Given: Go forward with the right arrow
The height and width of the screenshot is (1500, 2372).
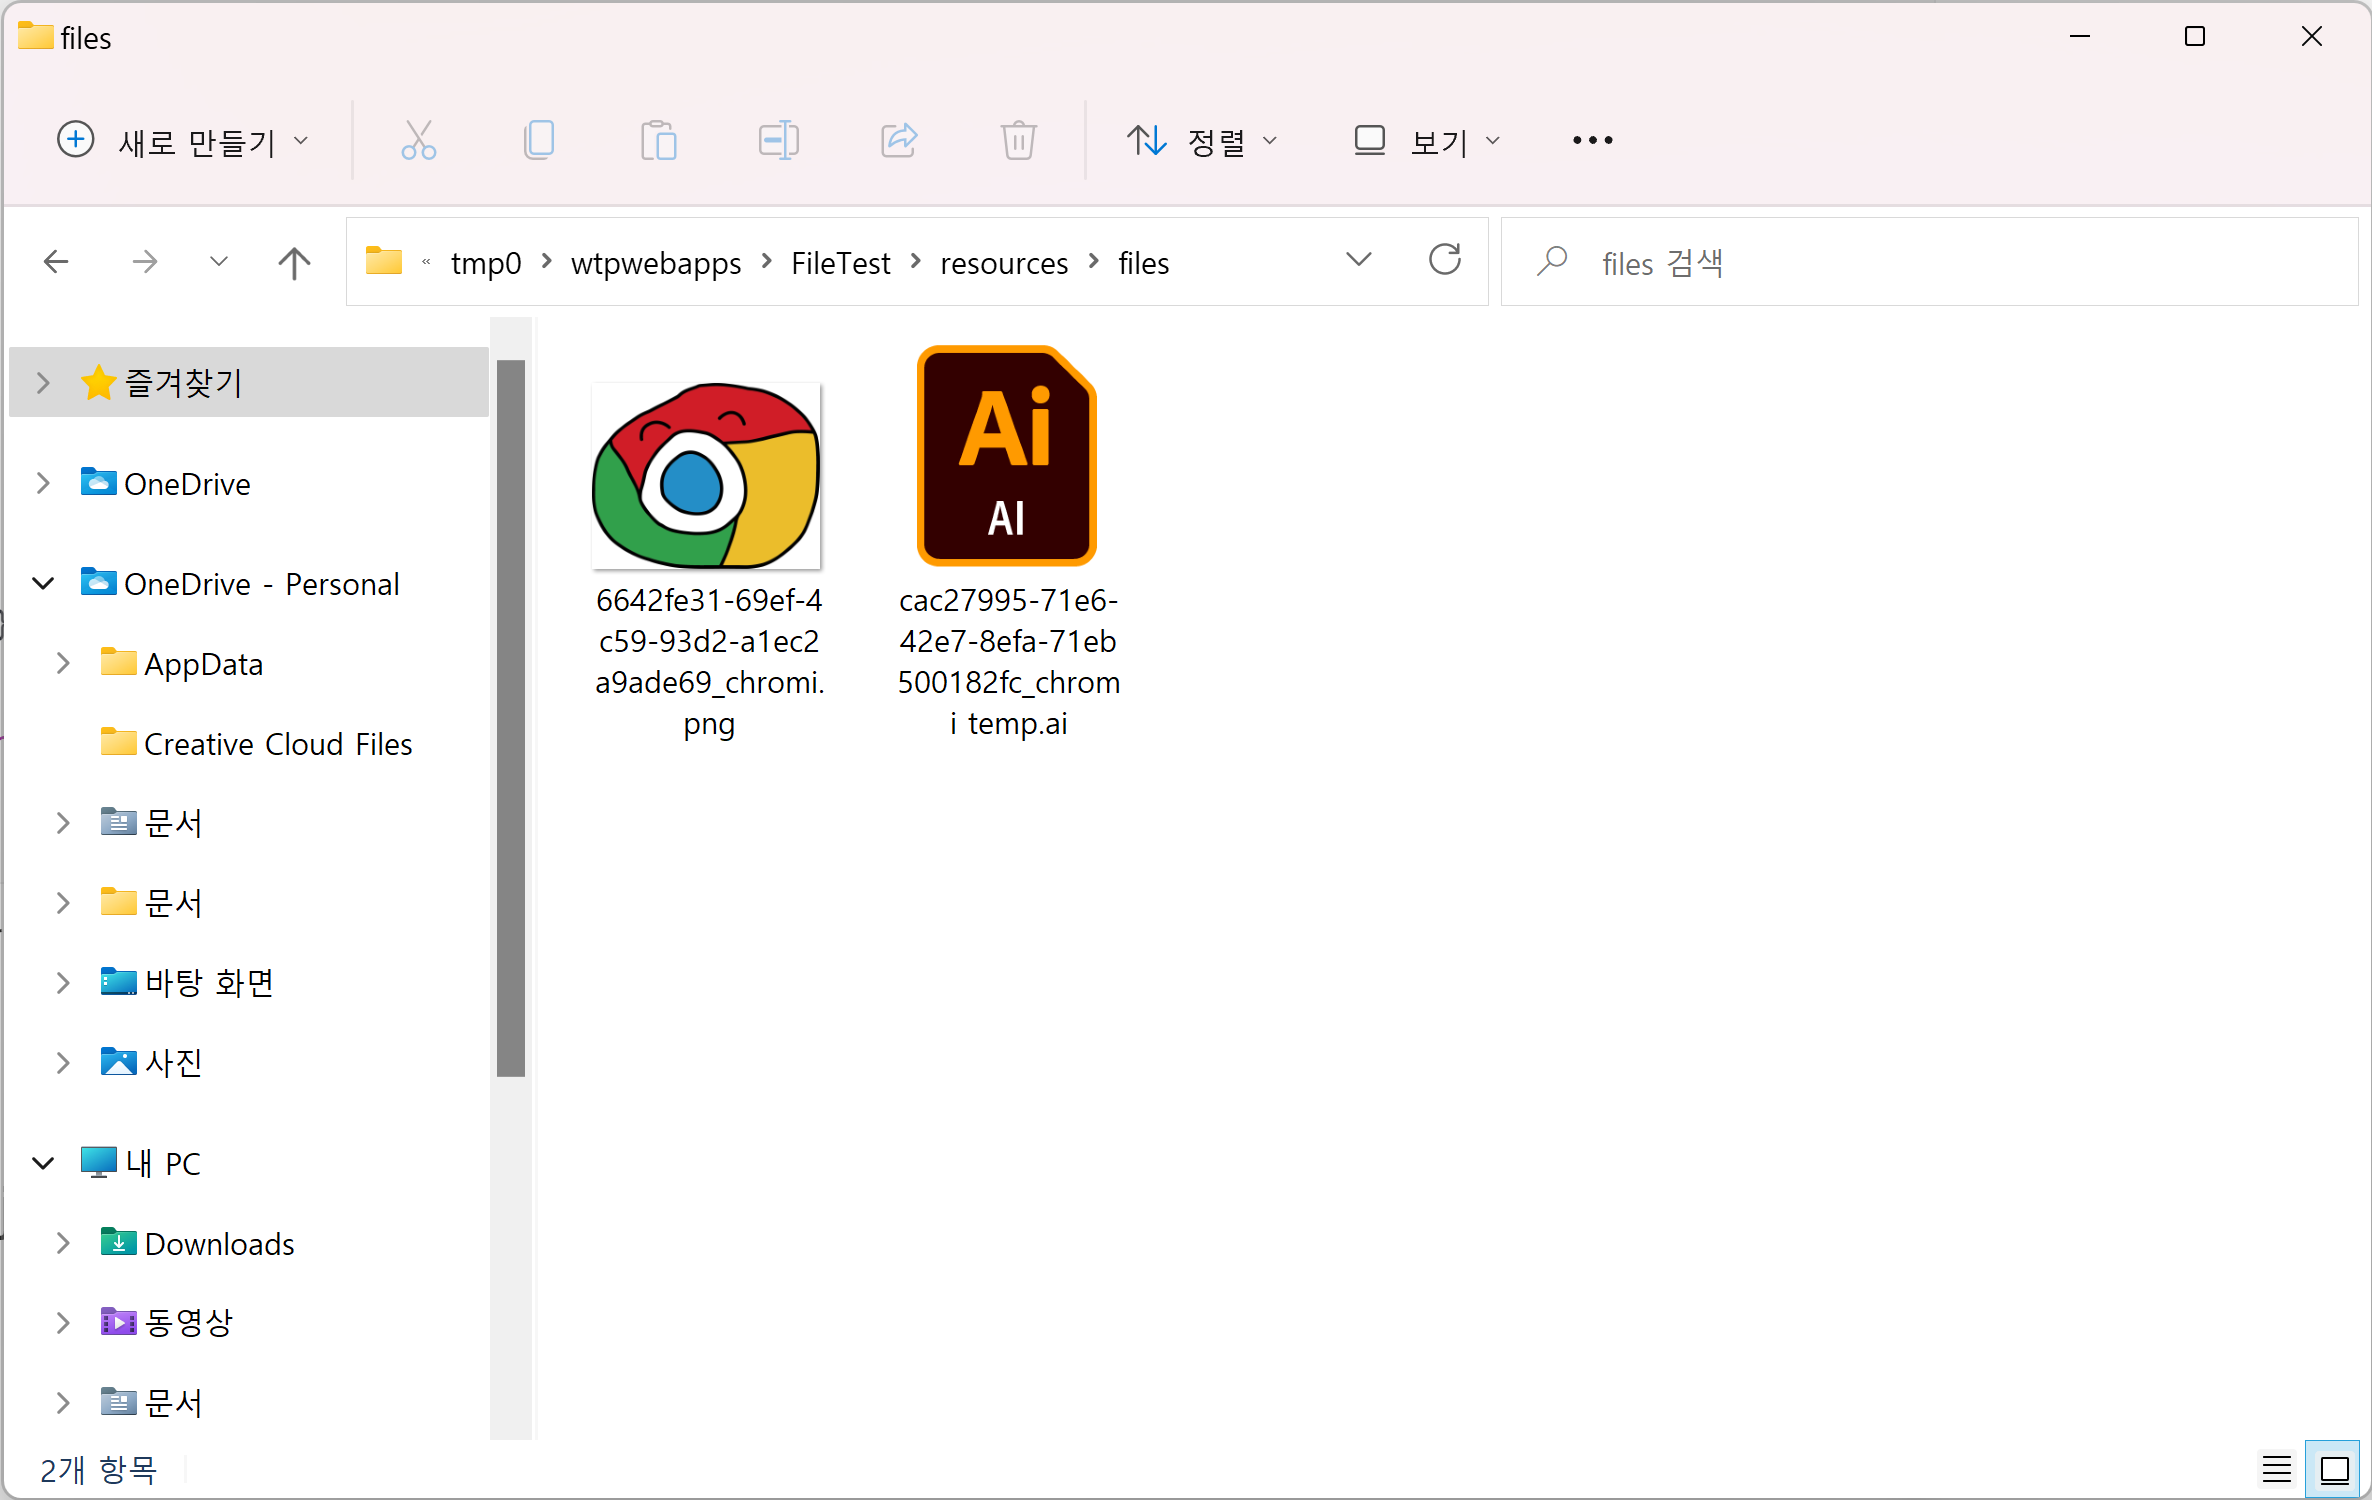Looking at the screenshot, I should point(145,262).
